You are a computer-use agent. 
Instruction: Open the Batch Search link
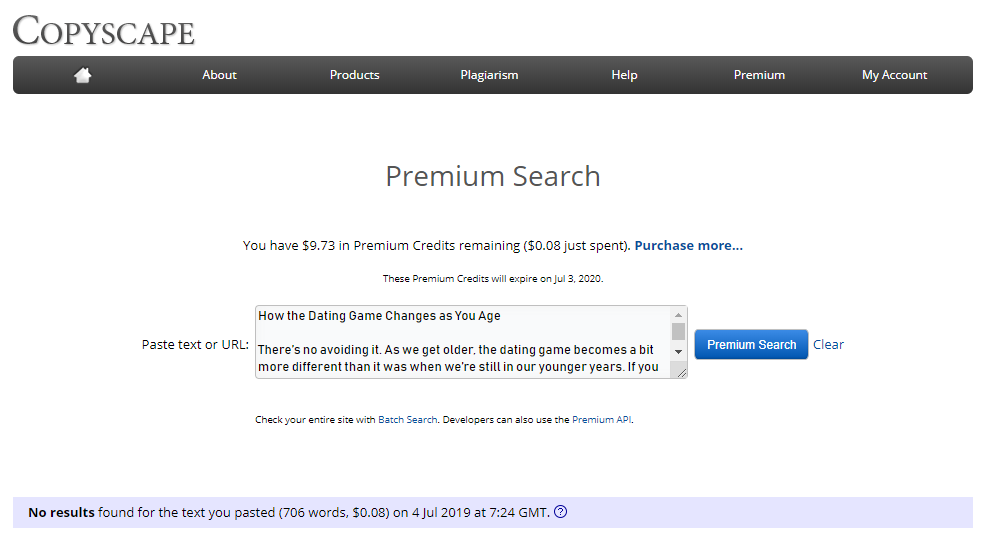click(x=407, y=419)
